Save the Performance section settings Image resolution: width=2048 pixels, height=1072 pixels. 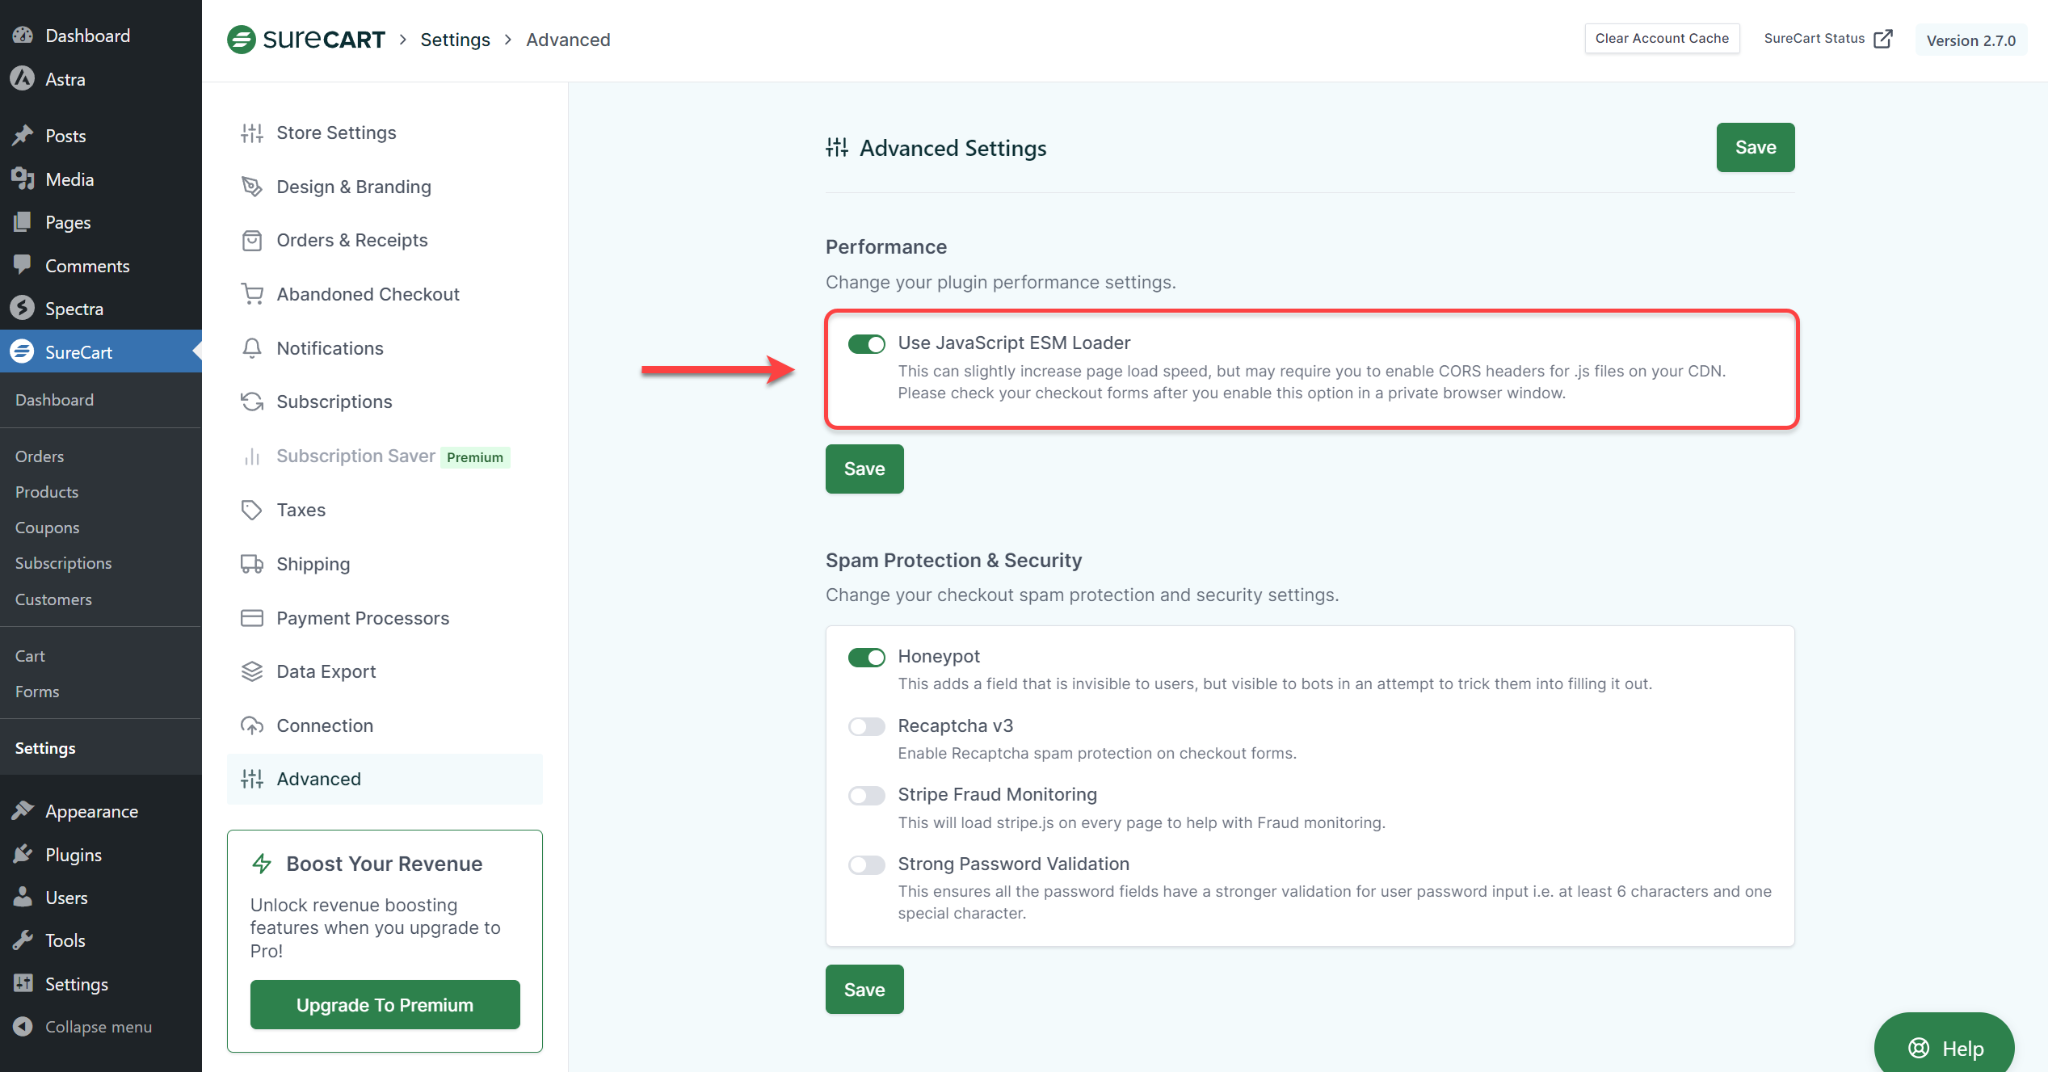click(x=864, y=469)
